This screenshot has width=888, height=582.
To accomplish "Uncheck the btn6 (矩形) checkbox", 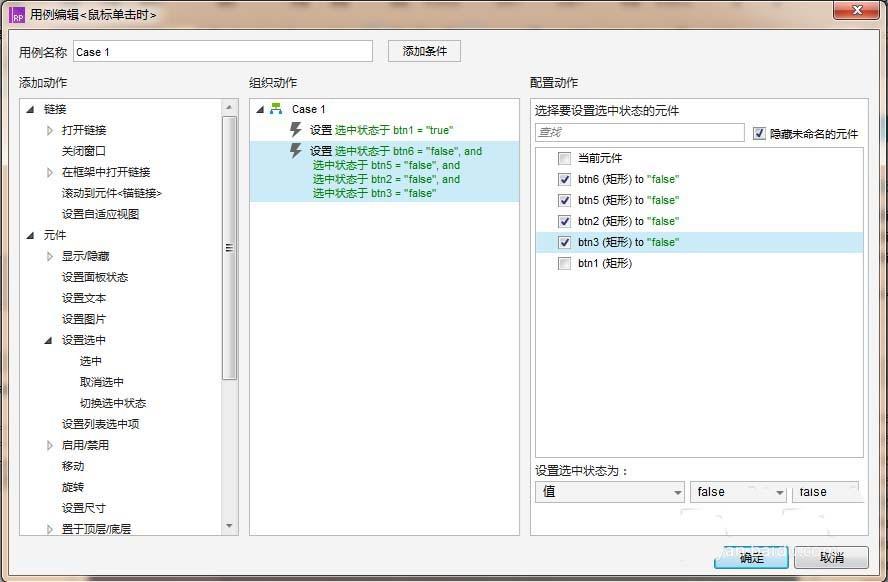I will (x=565, y=179).
